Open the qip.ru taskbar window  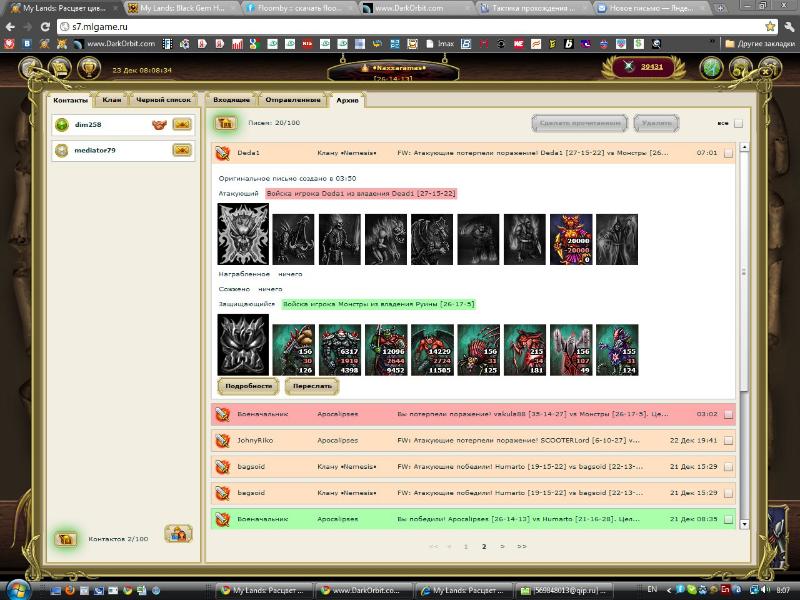point(564,590)
